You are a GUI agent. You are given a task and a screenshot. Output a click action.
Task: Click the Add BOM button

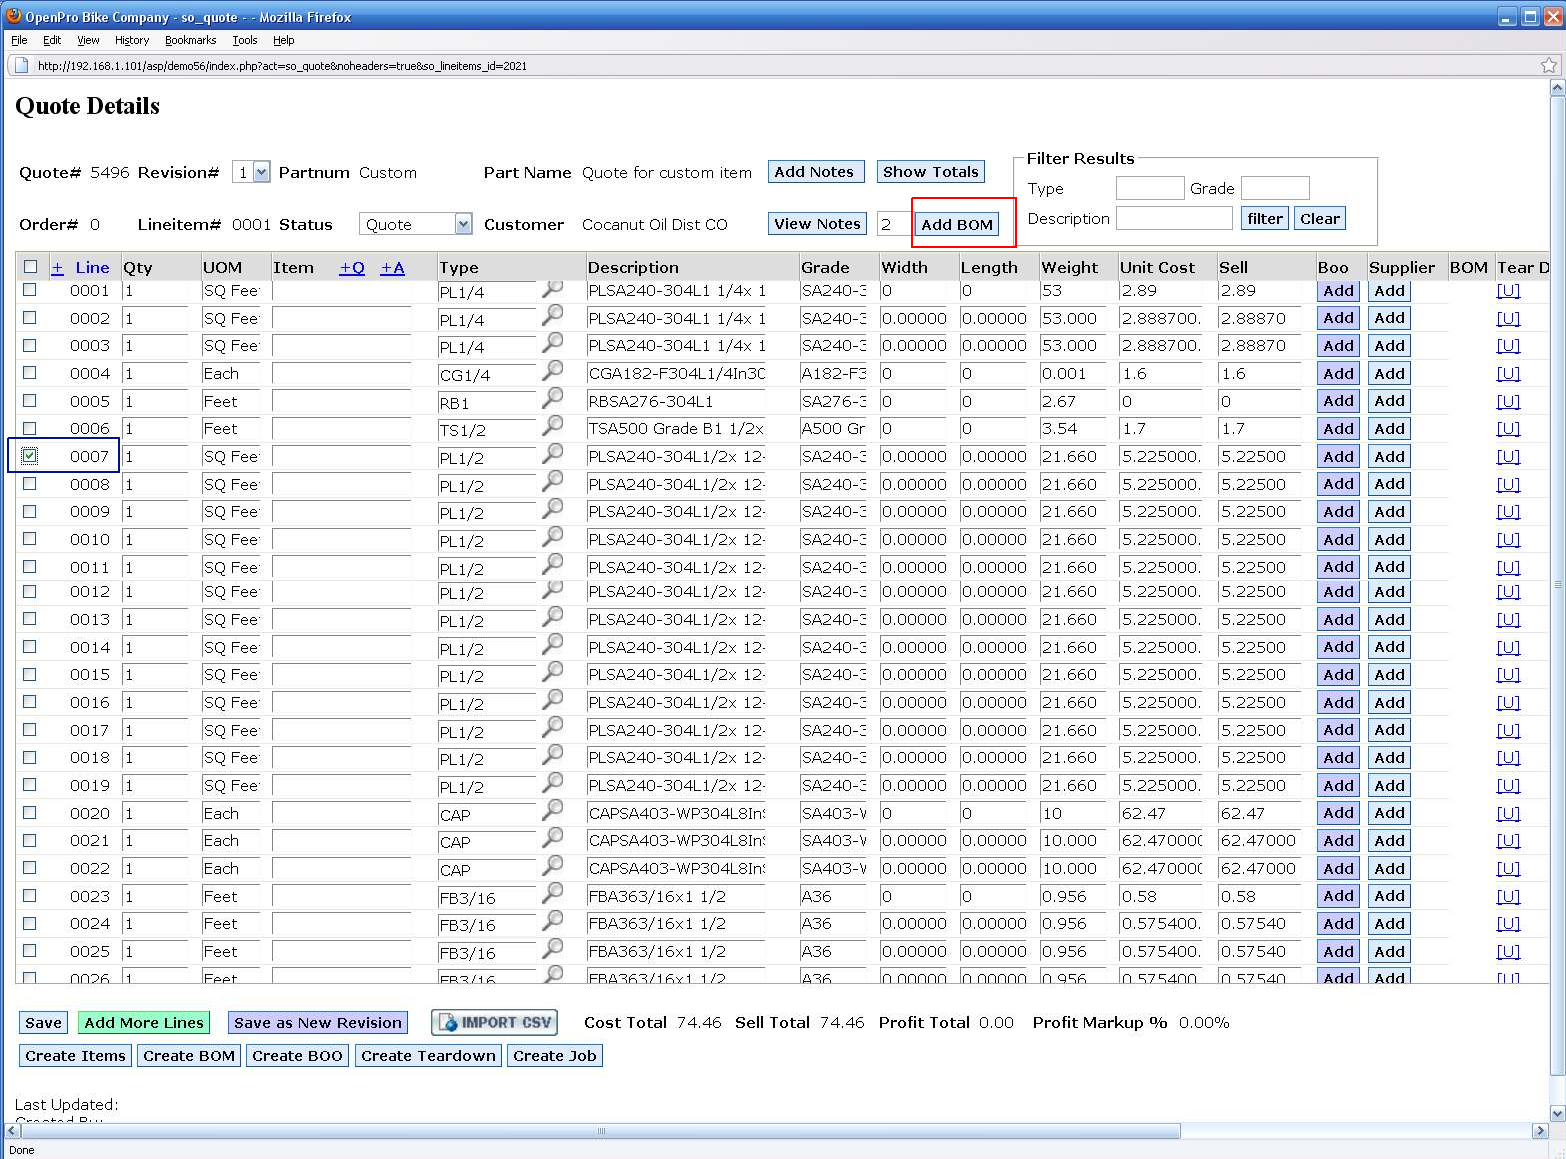pyautogui.click(x=957, y=224)
